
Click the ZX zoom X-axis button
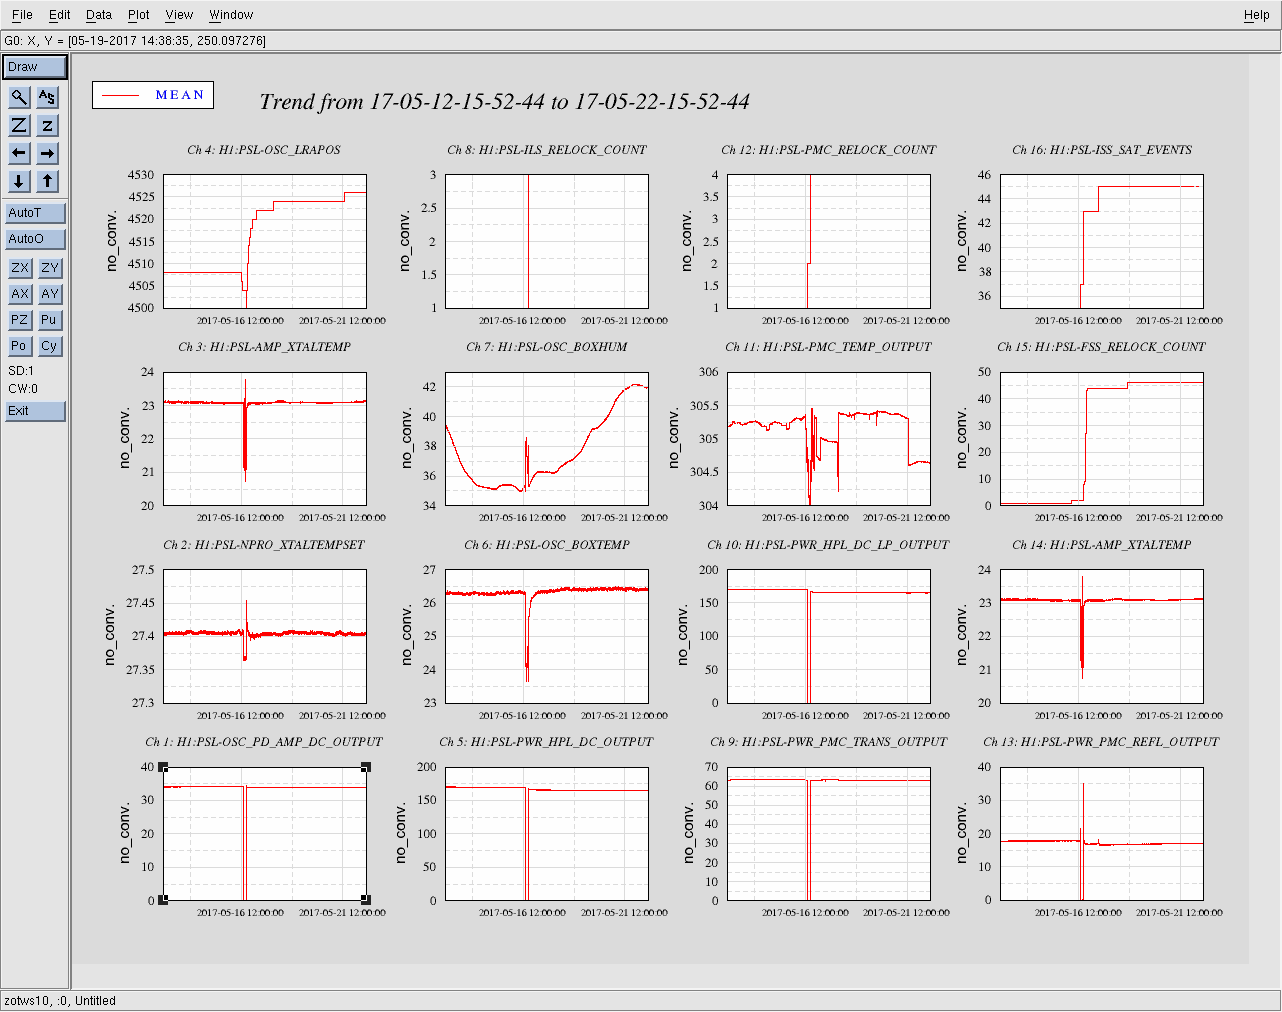coord(20,268)
